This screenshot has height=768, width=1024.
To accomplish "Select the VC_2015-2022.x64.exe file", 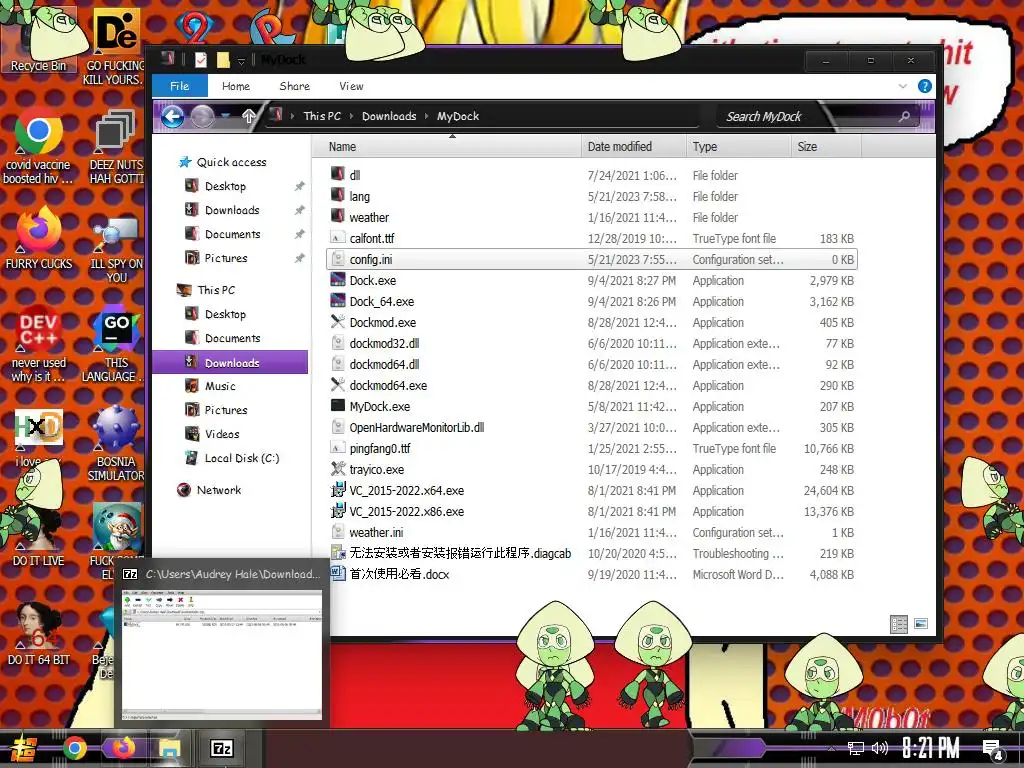I will click(x=592, y=490).
